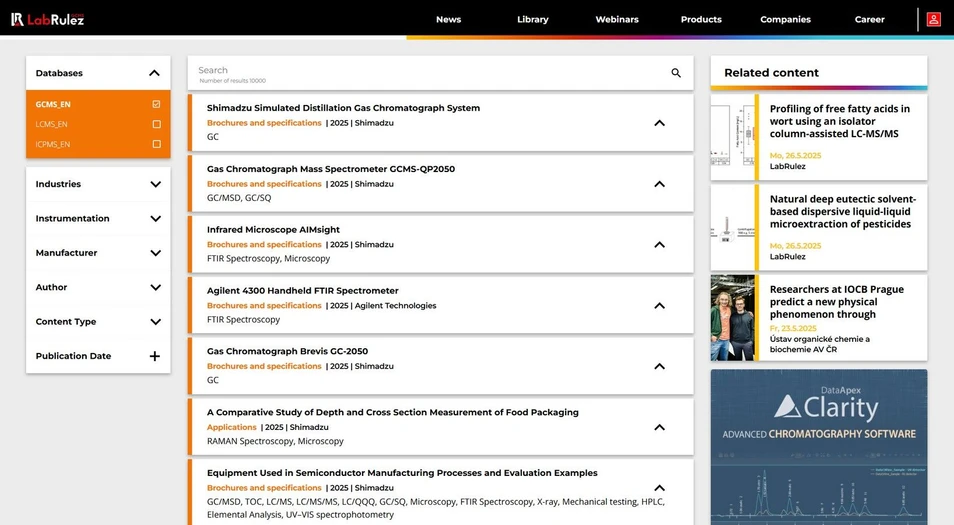This screenshot has width=954, height=525.
Task: Click the LabRulez logo
Action: tap(47, 19)
